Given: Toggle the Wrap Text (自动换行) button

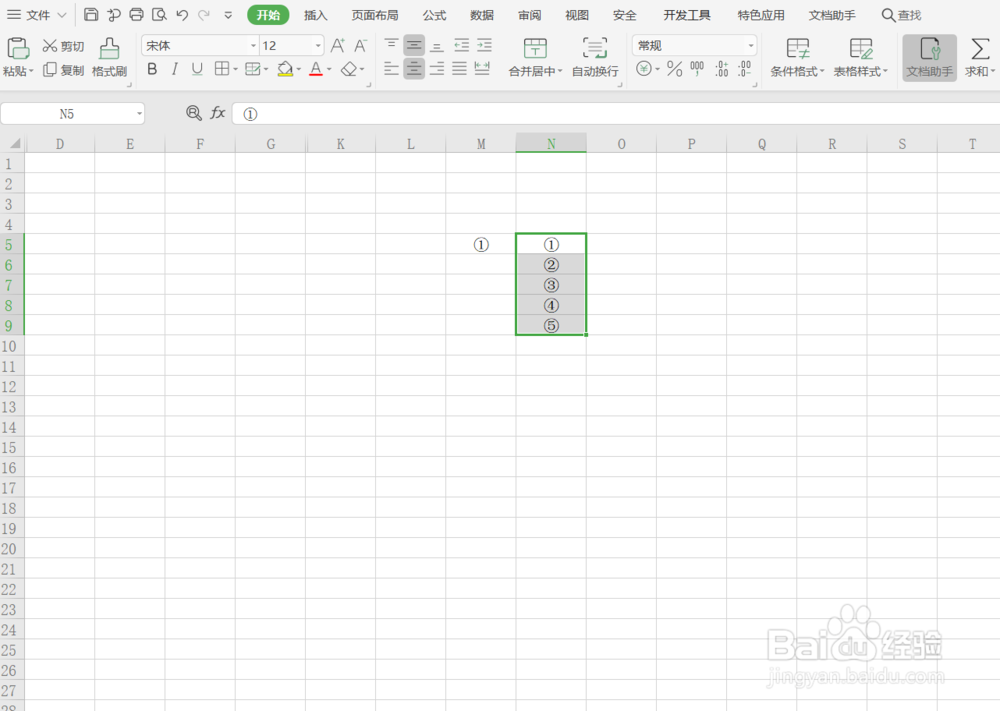Looking at the screenshot, I should (594, 57).
